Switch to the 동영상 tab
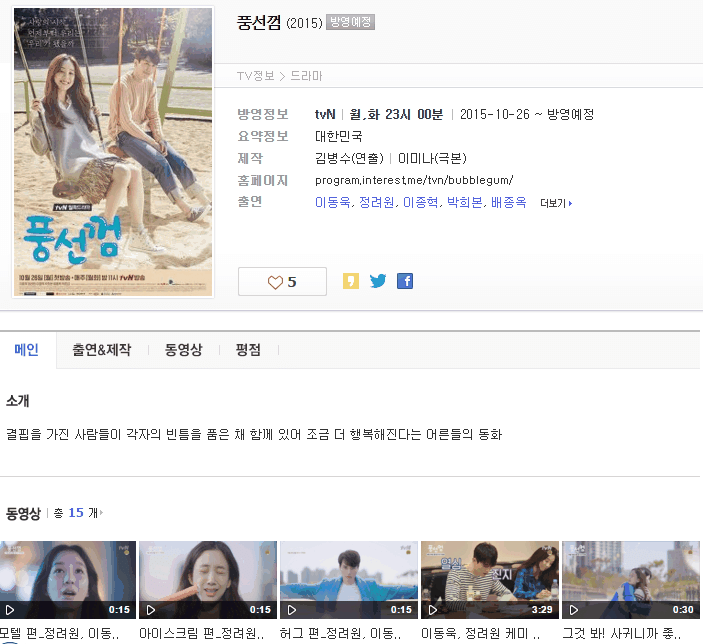Viewport: 703px width, 644px height. point(183,350)
